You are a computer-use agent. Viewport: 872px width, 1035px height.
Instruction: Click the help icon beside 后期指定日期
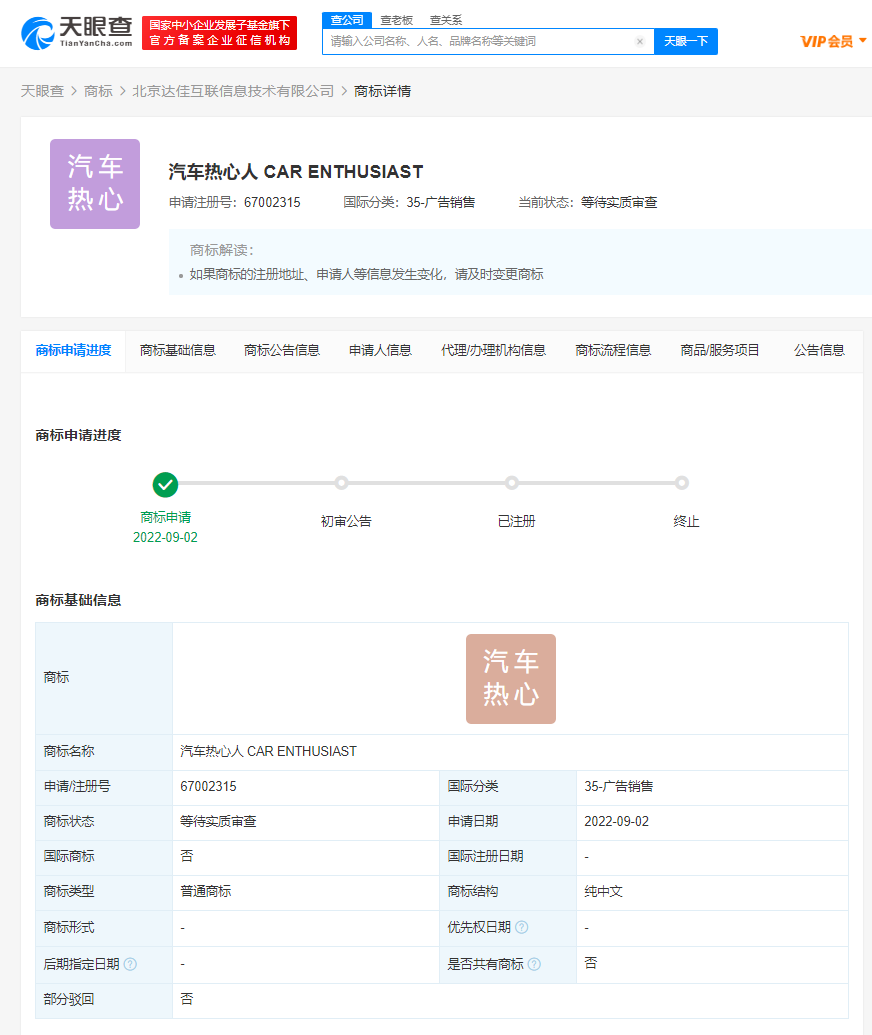tap(130, 964)
